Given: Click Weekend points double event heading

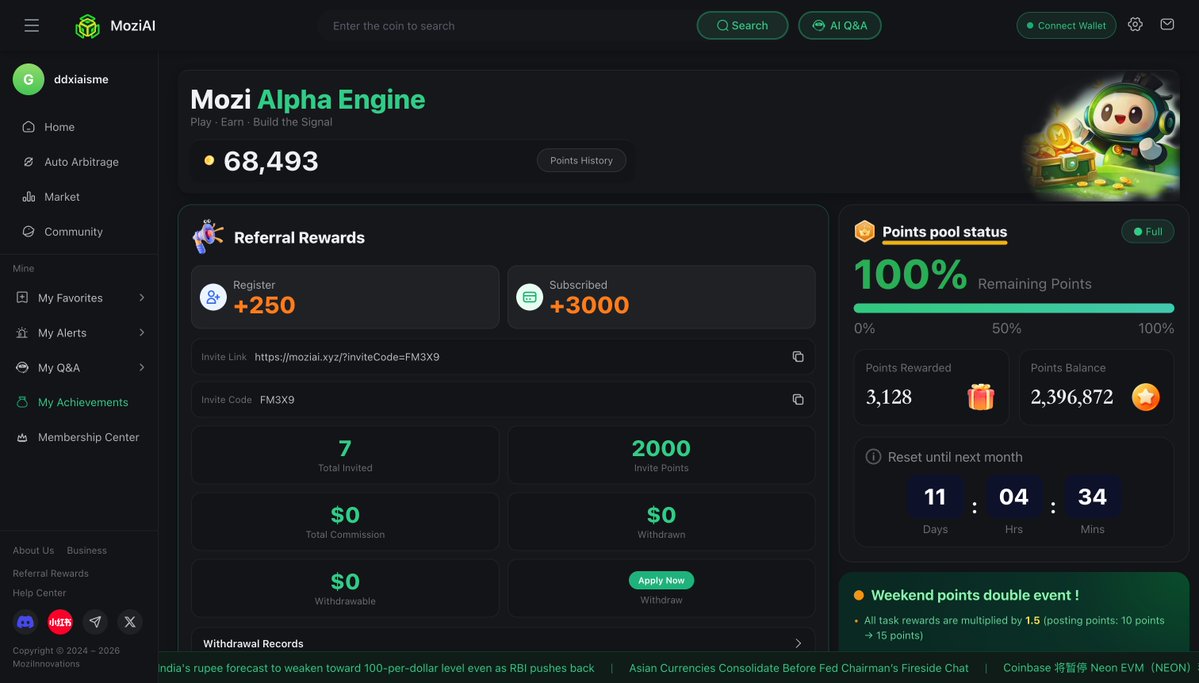Looking at the screenshot, I should tap(975, 595).
